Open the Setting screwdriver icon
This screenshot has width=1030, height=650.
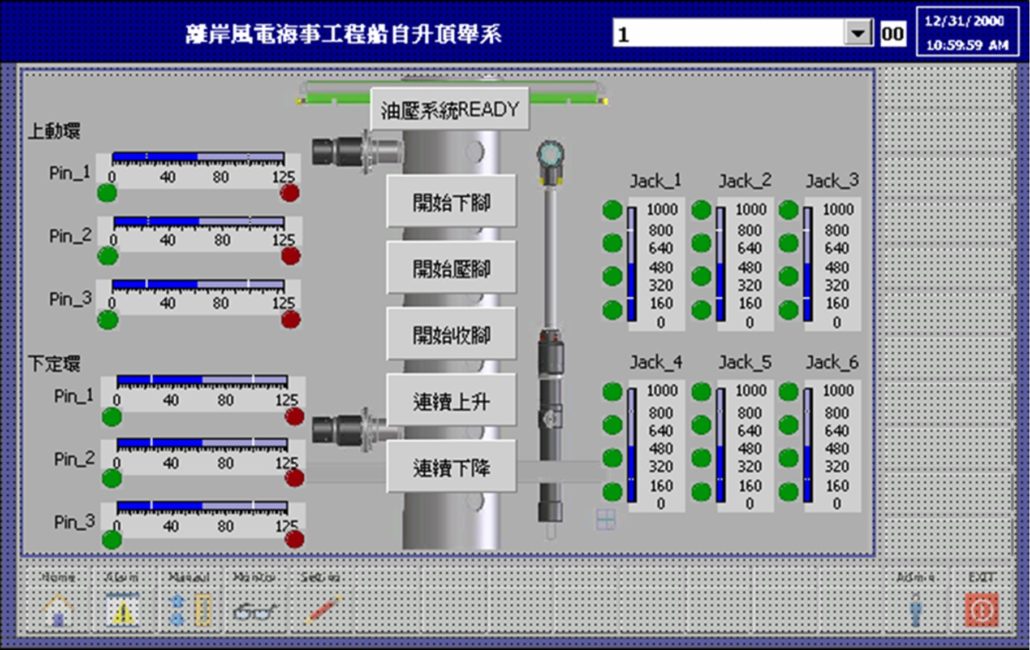pos(323,611)
